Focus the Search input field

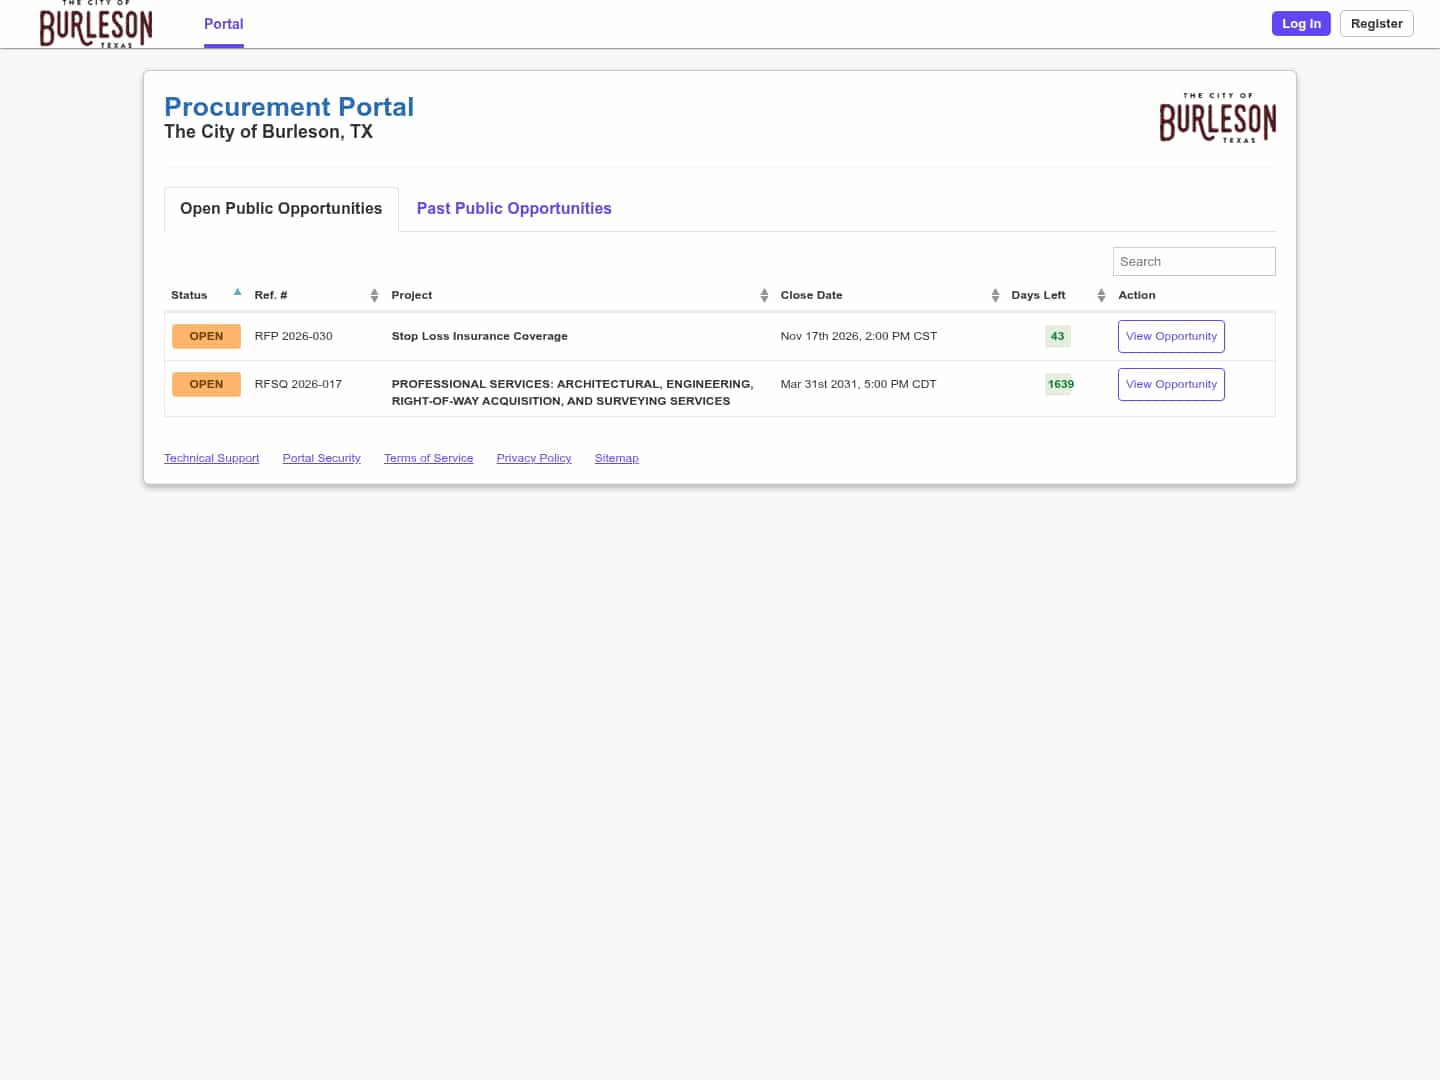(1194, 261)
